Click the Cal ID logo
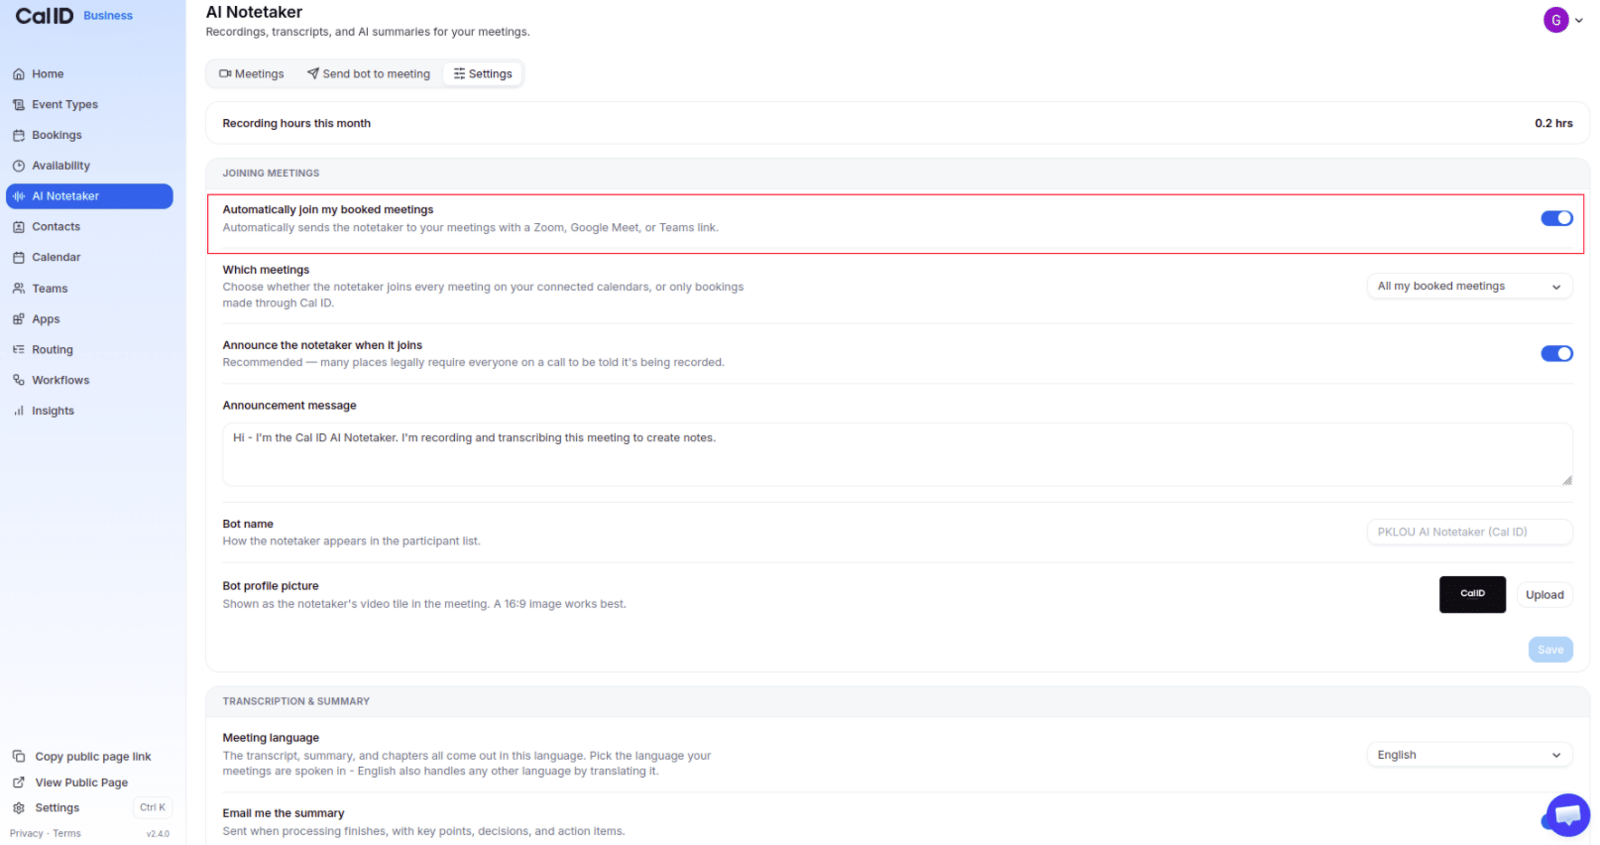 coord(44,16)
